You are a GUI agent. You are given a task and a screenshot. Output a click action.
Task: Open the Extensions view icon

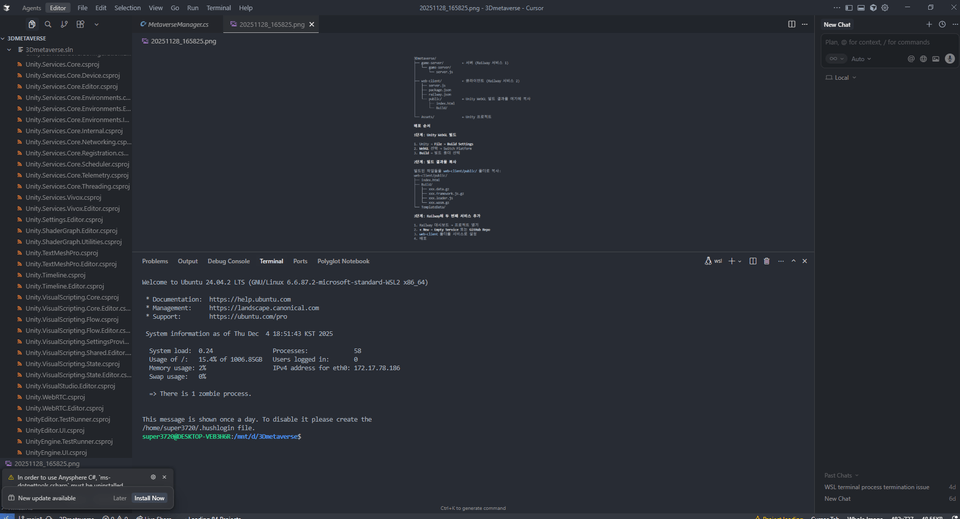click(80, 24)
